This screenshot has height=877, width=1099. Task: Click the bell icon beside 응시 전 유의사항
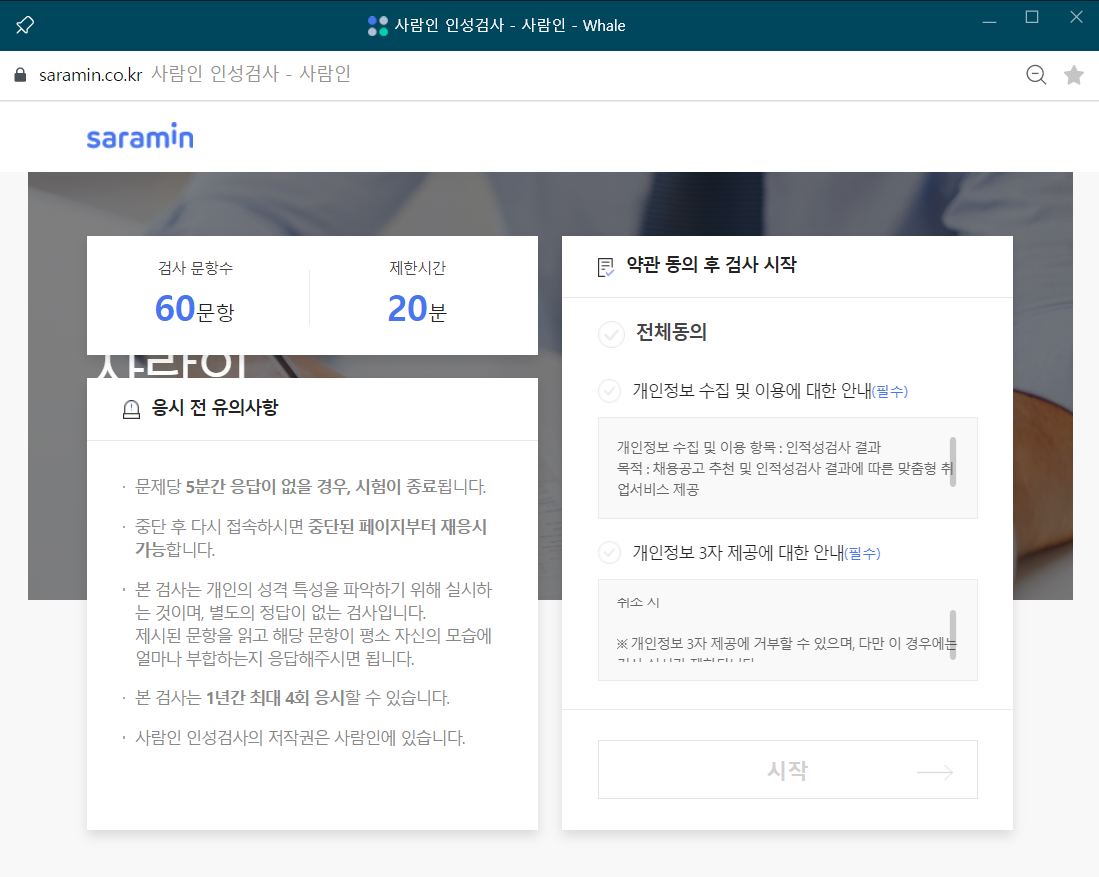click(x=131, y=409)
